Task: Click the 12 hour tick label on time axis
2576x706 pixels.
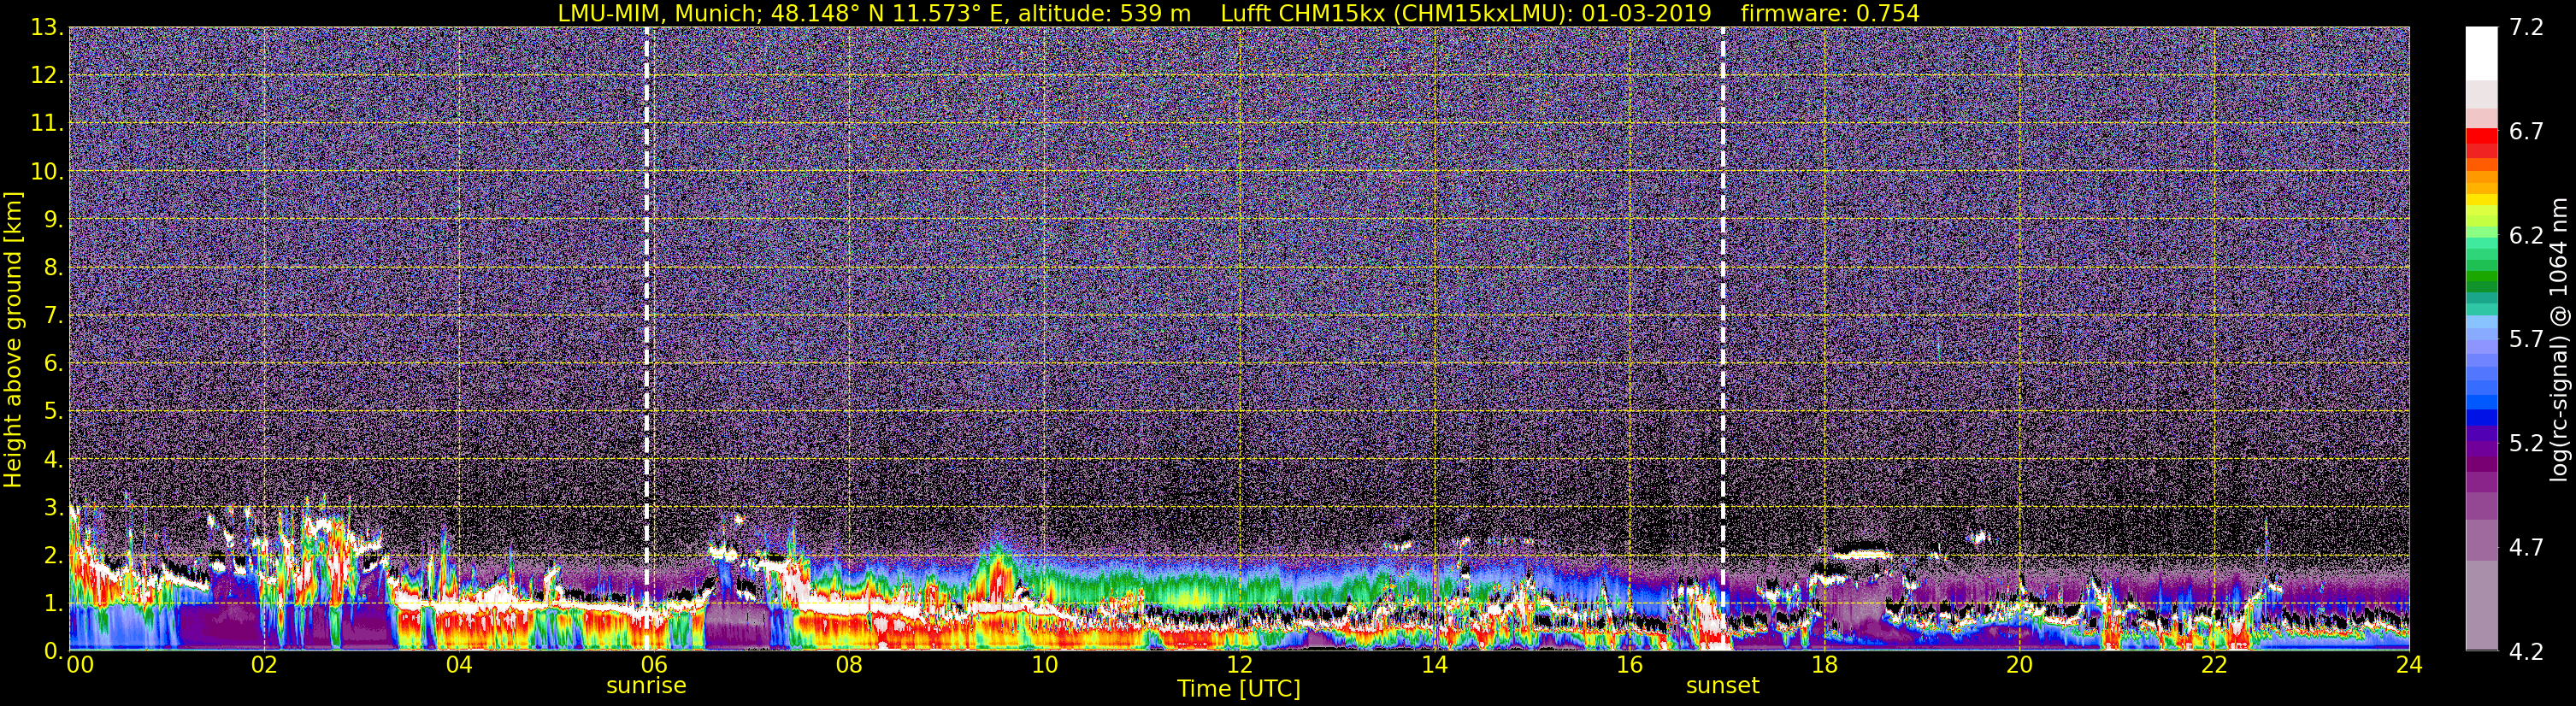Action: 1239,666
